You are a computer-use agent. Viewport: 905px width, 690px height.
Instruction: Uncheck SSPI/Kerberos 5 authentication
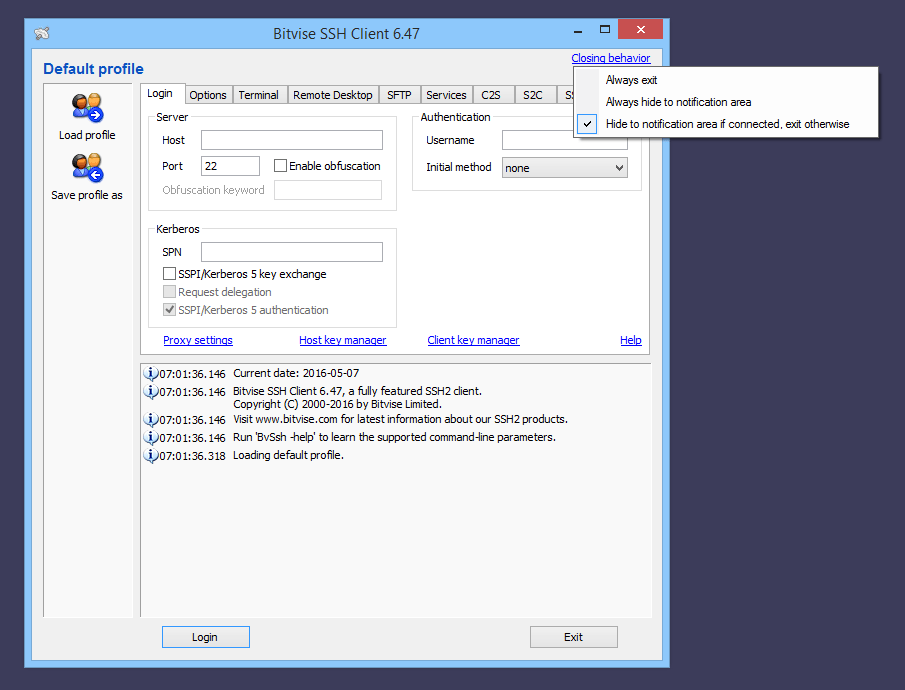[x=169, y=309]
